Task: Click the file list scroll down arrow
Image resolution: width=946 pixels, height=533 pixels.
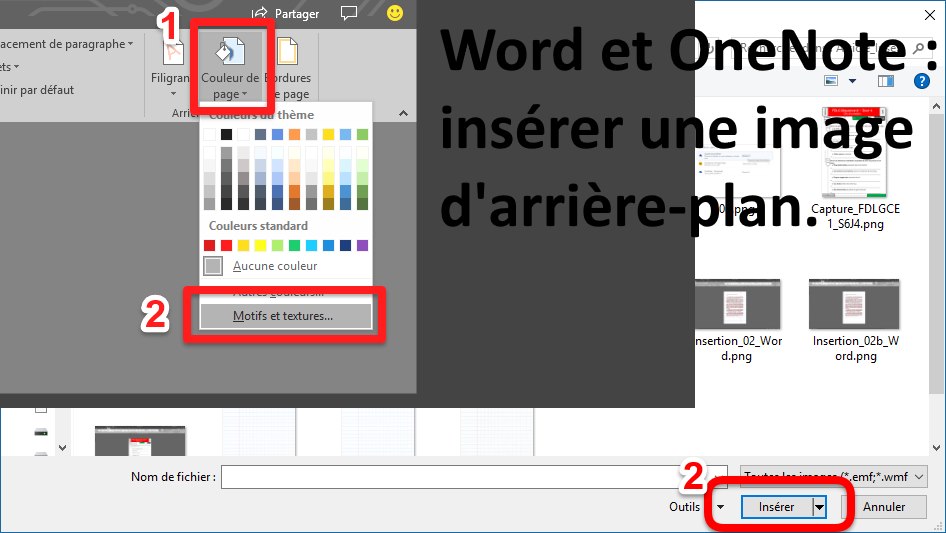Action: tap(936, 448)
